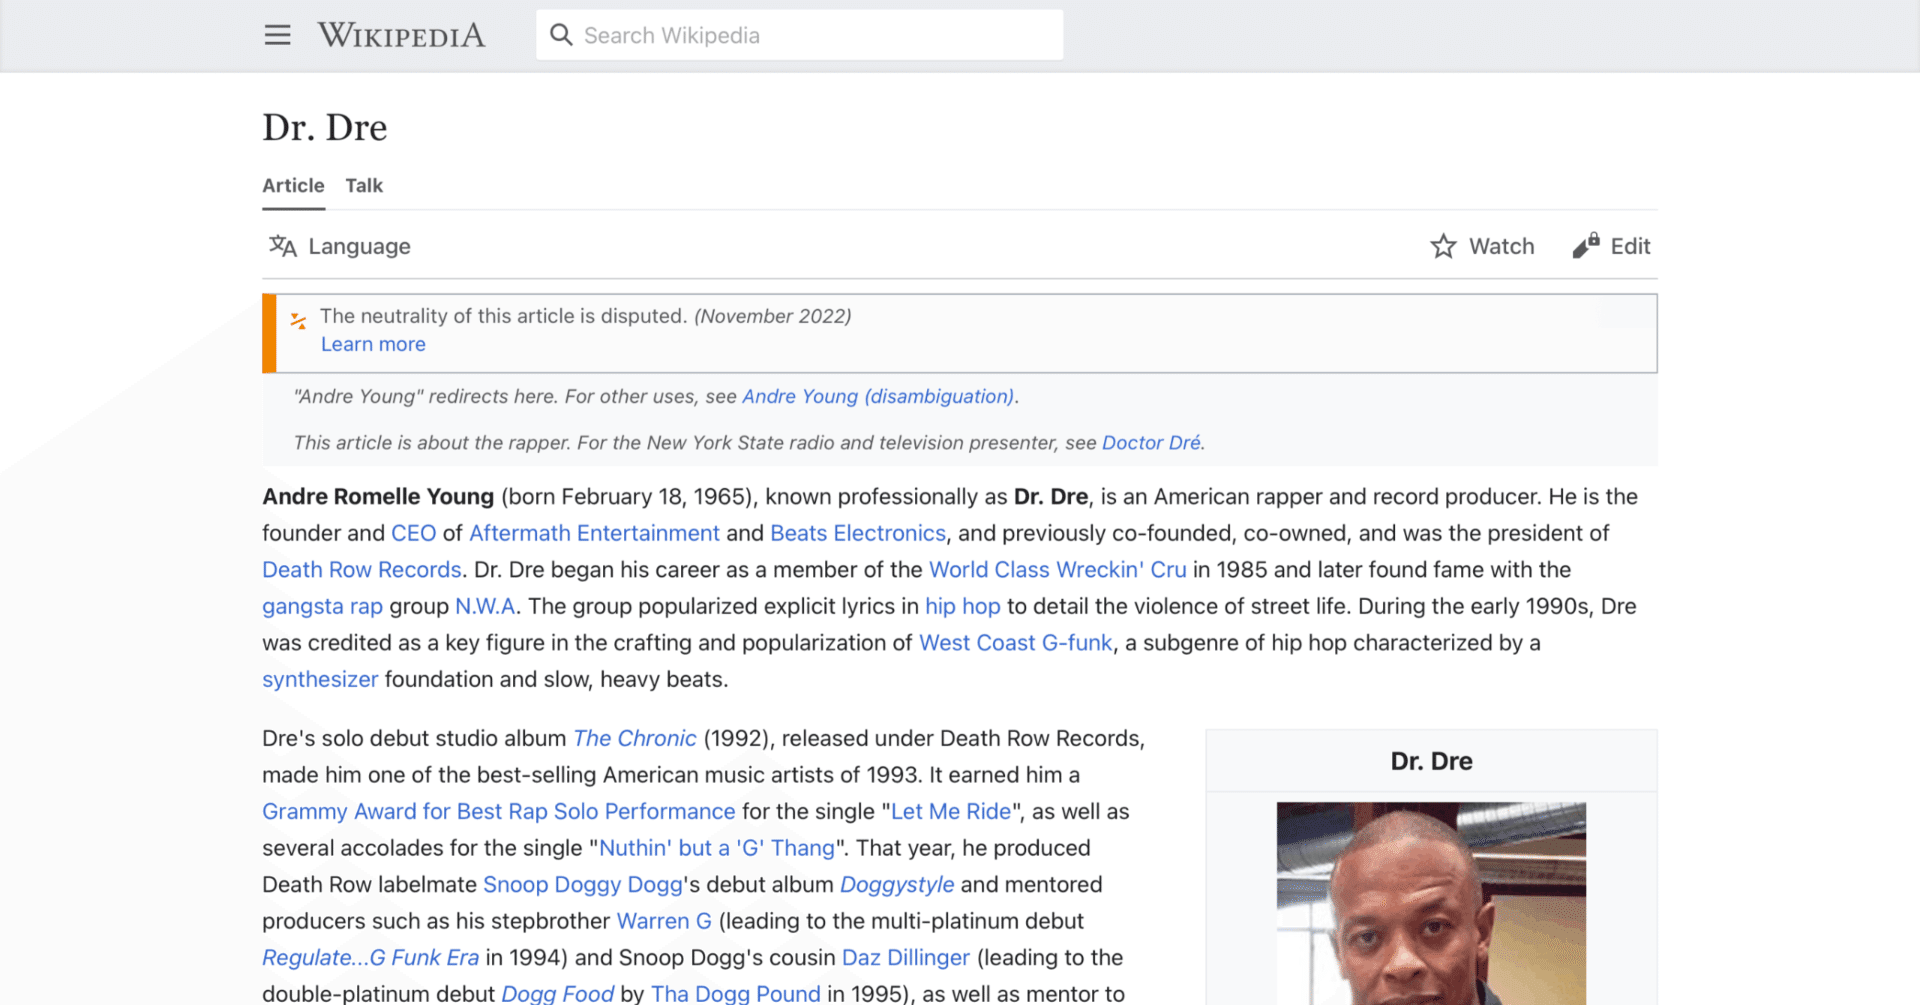Open the Beats Electronics link
The width and height of the screenshot is (1920, 1005).
[x=857, y=532]
